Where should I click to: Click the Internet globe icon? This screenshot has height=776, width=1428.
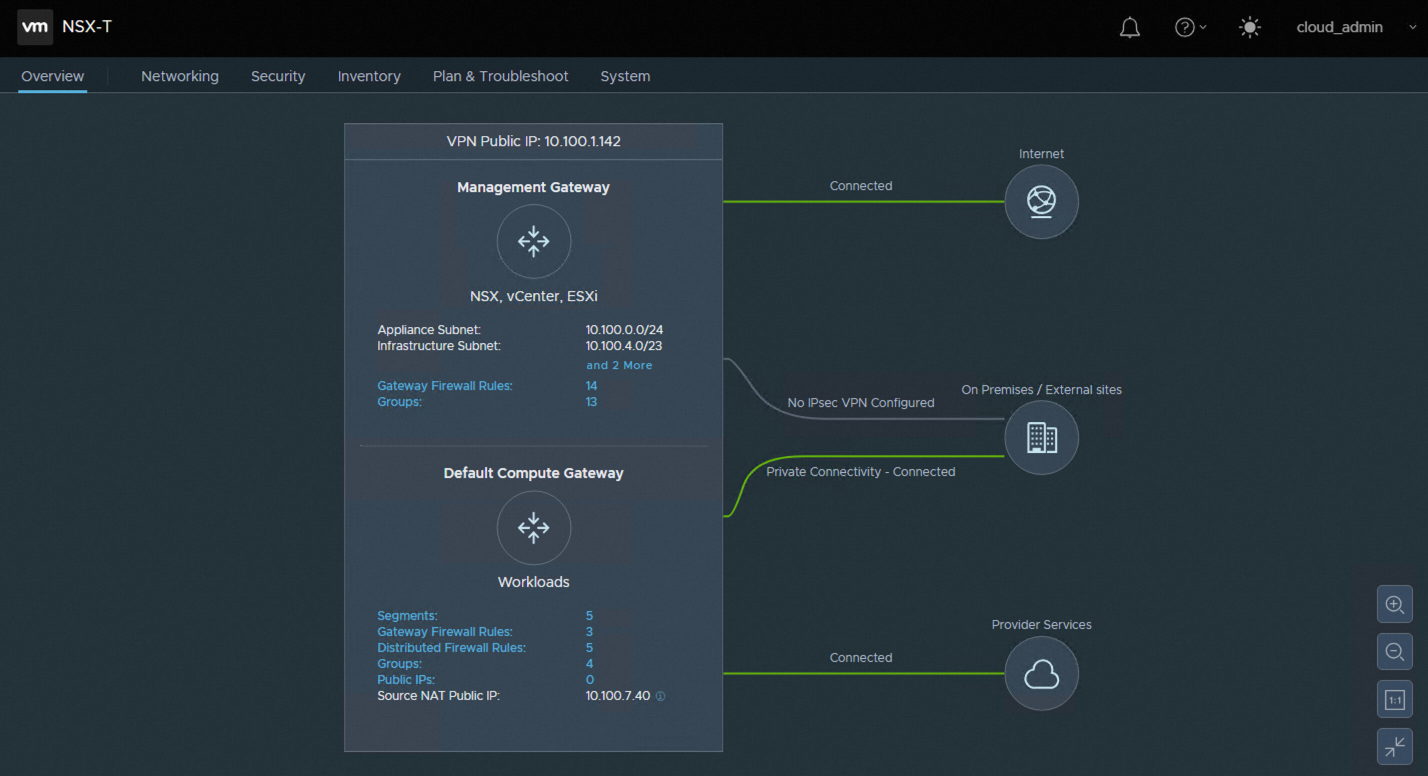tap(1041, 202)
